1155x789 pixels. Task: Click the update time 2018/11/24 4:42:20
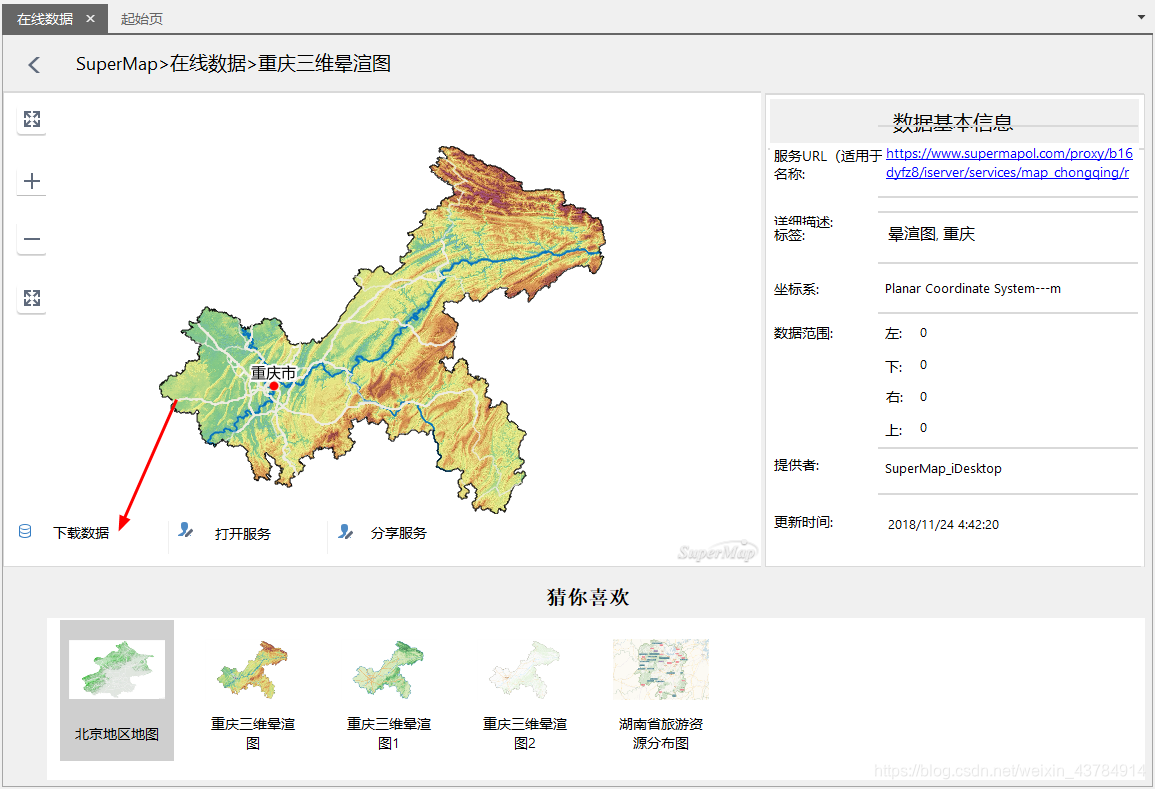pyautogui.click(x=943, y=525)
